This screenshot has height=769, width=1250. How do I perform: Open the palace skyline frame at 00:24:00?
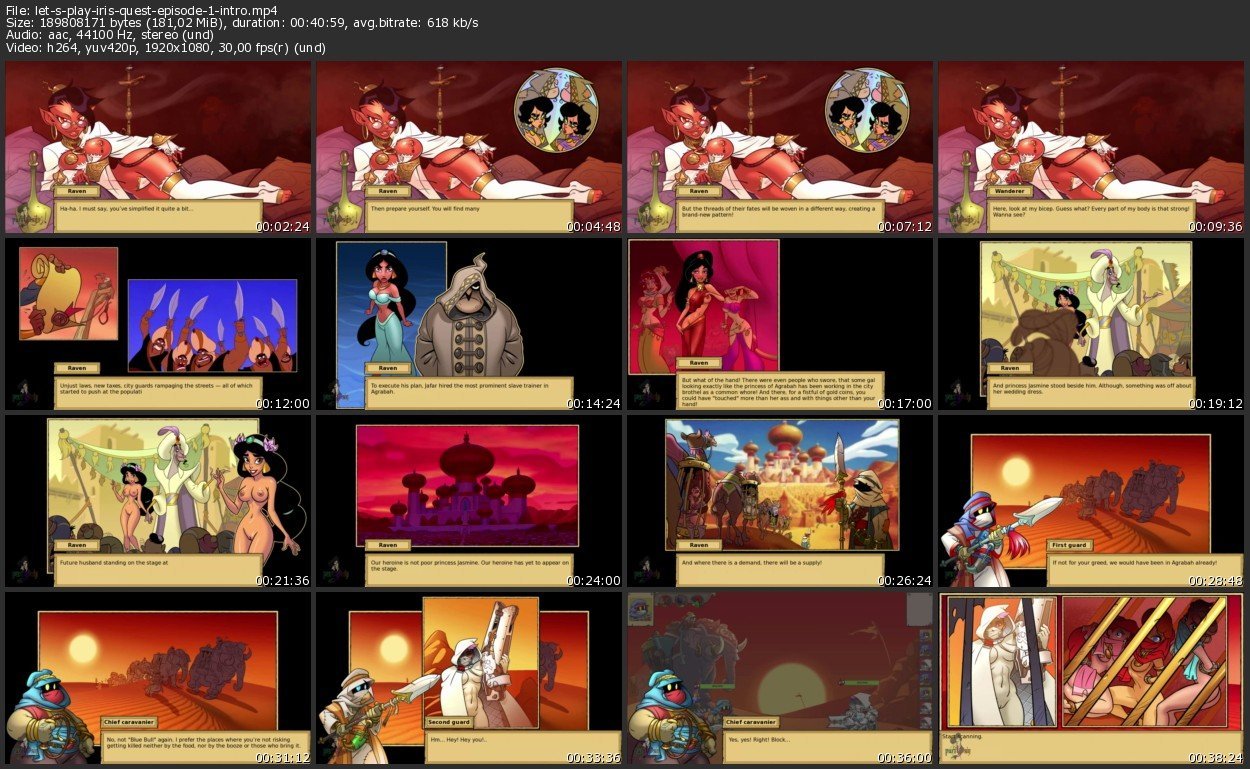tap(469, 501)
